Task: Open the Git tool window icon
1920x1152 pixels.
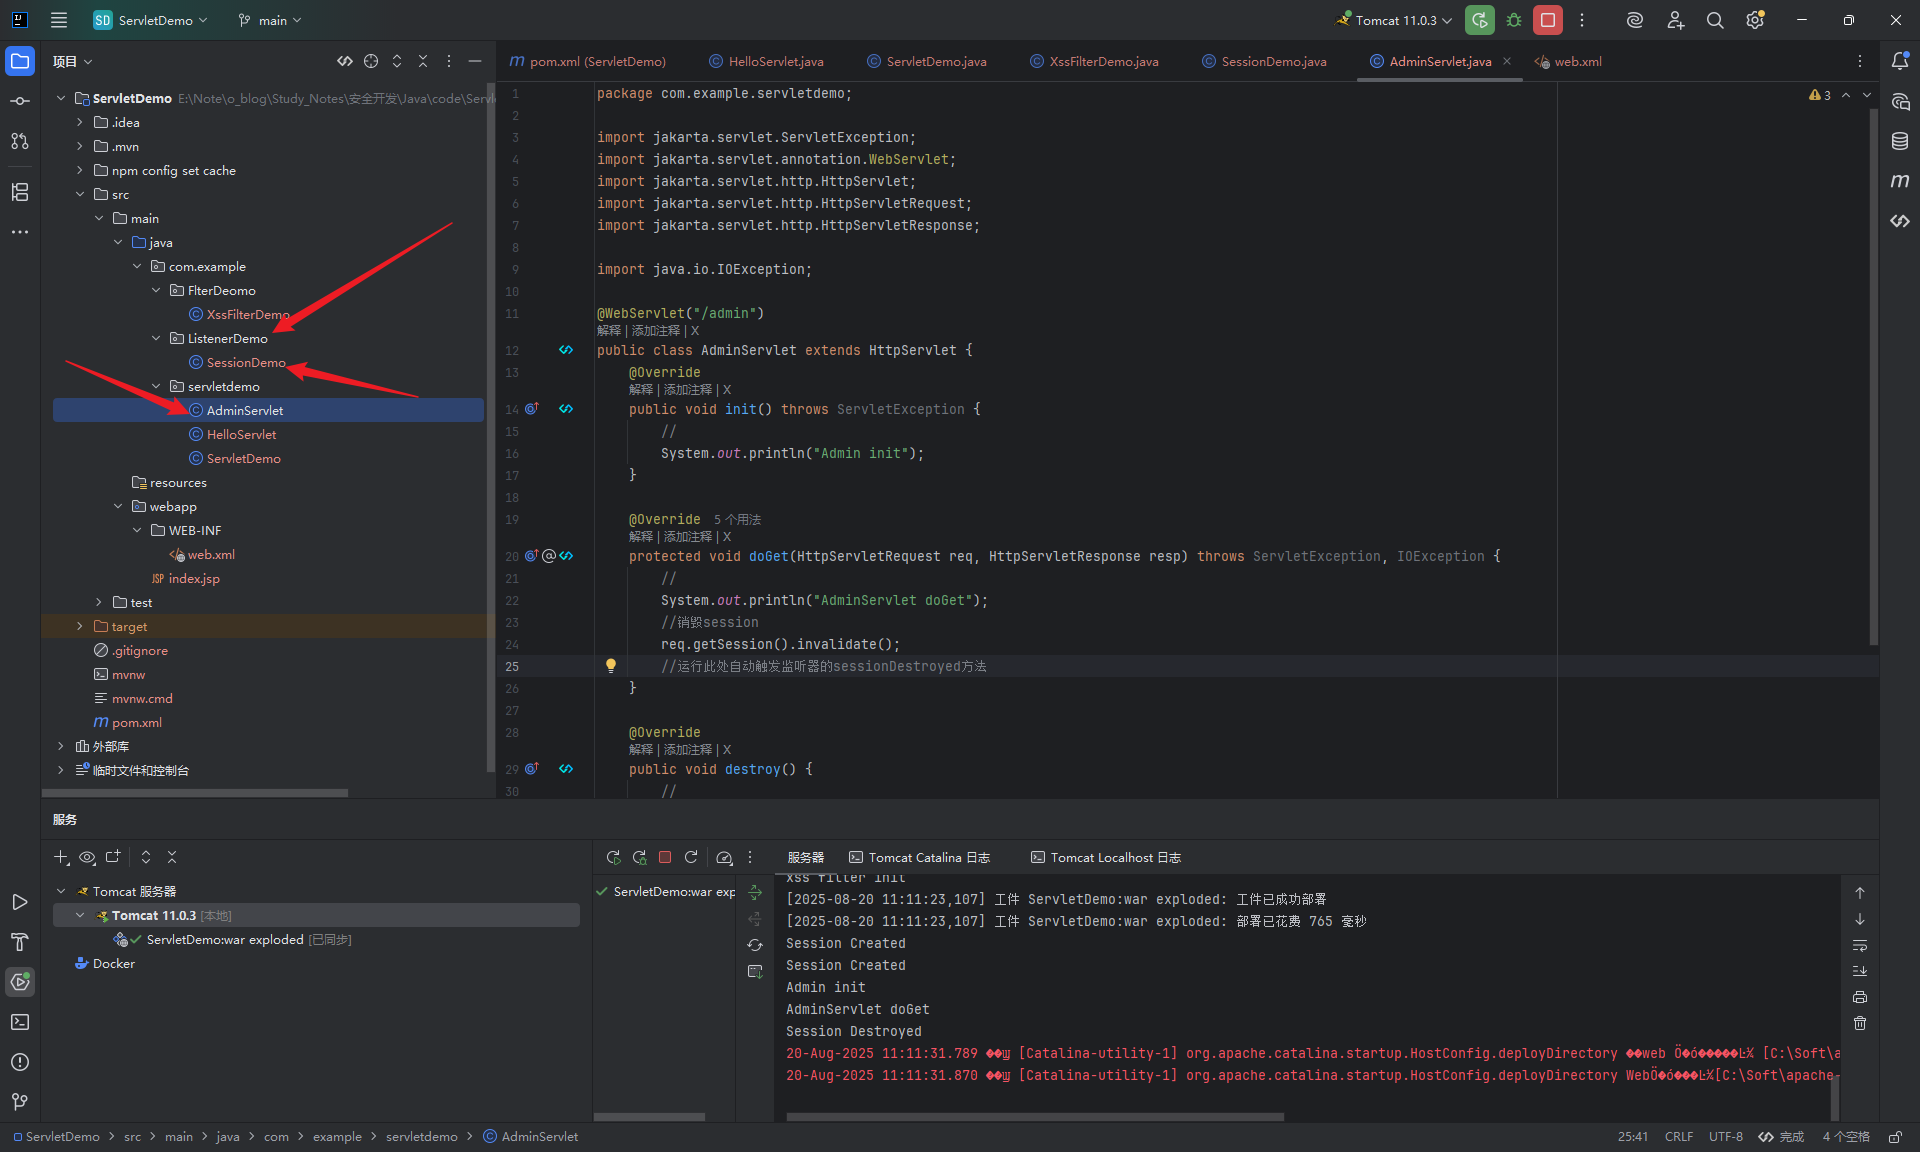Action: coord(20,1102)
